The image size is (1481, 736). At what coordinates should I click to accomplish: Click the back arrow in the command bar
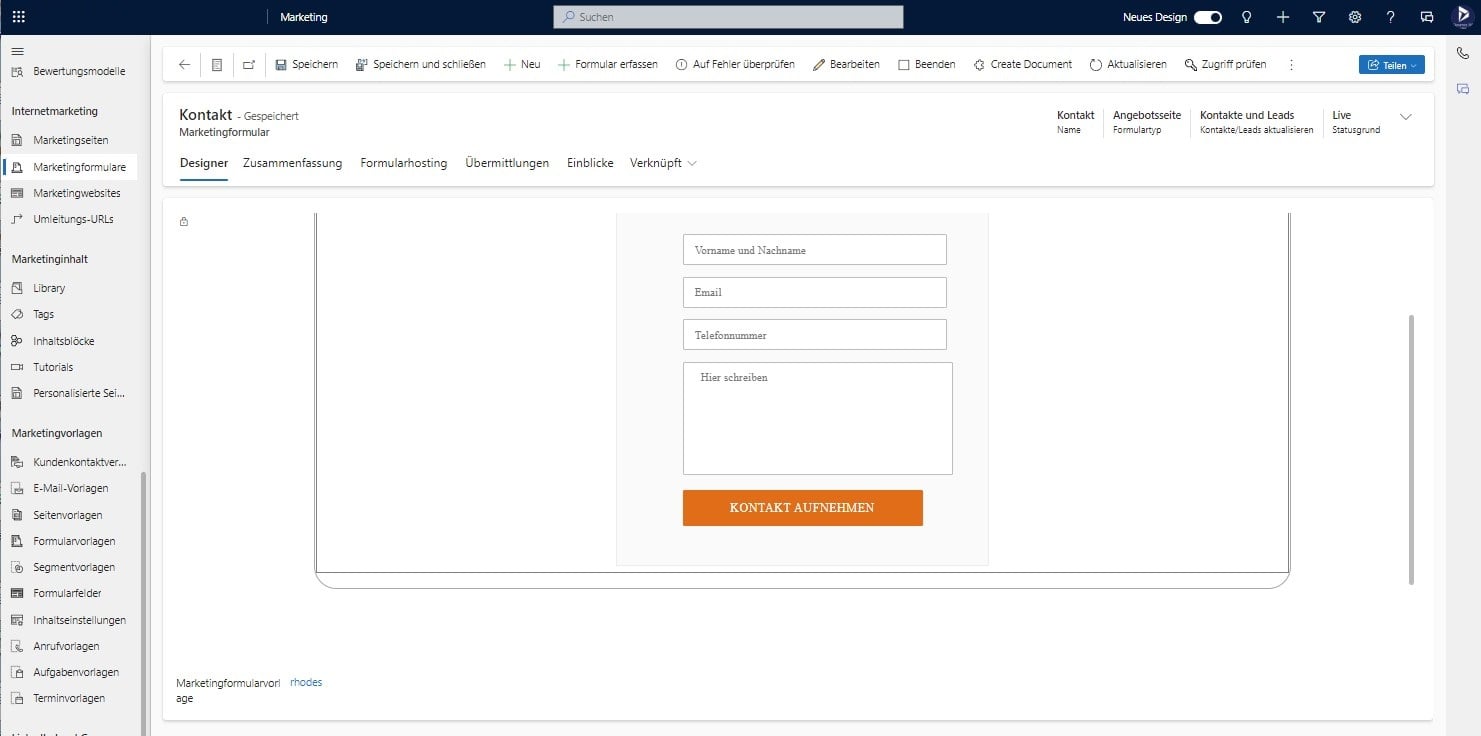click(x=184, y=64)
